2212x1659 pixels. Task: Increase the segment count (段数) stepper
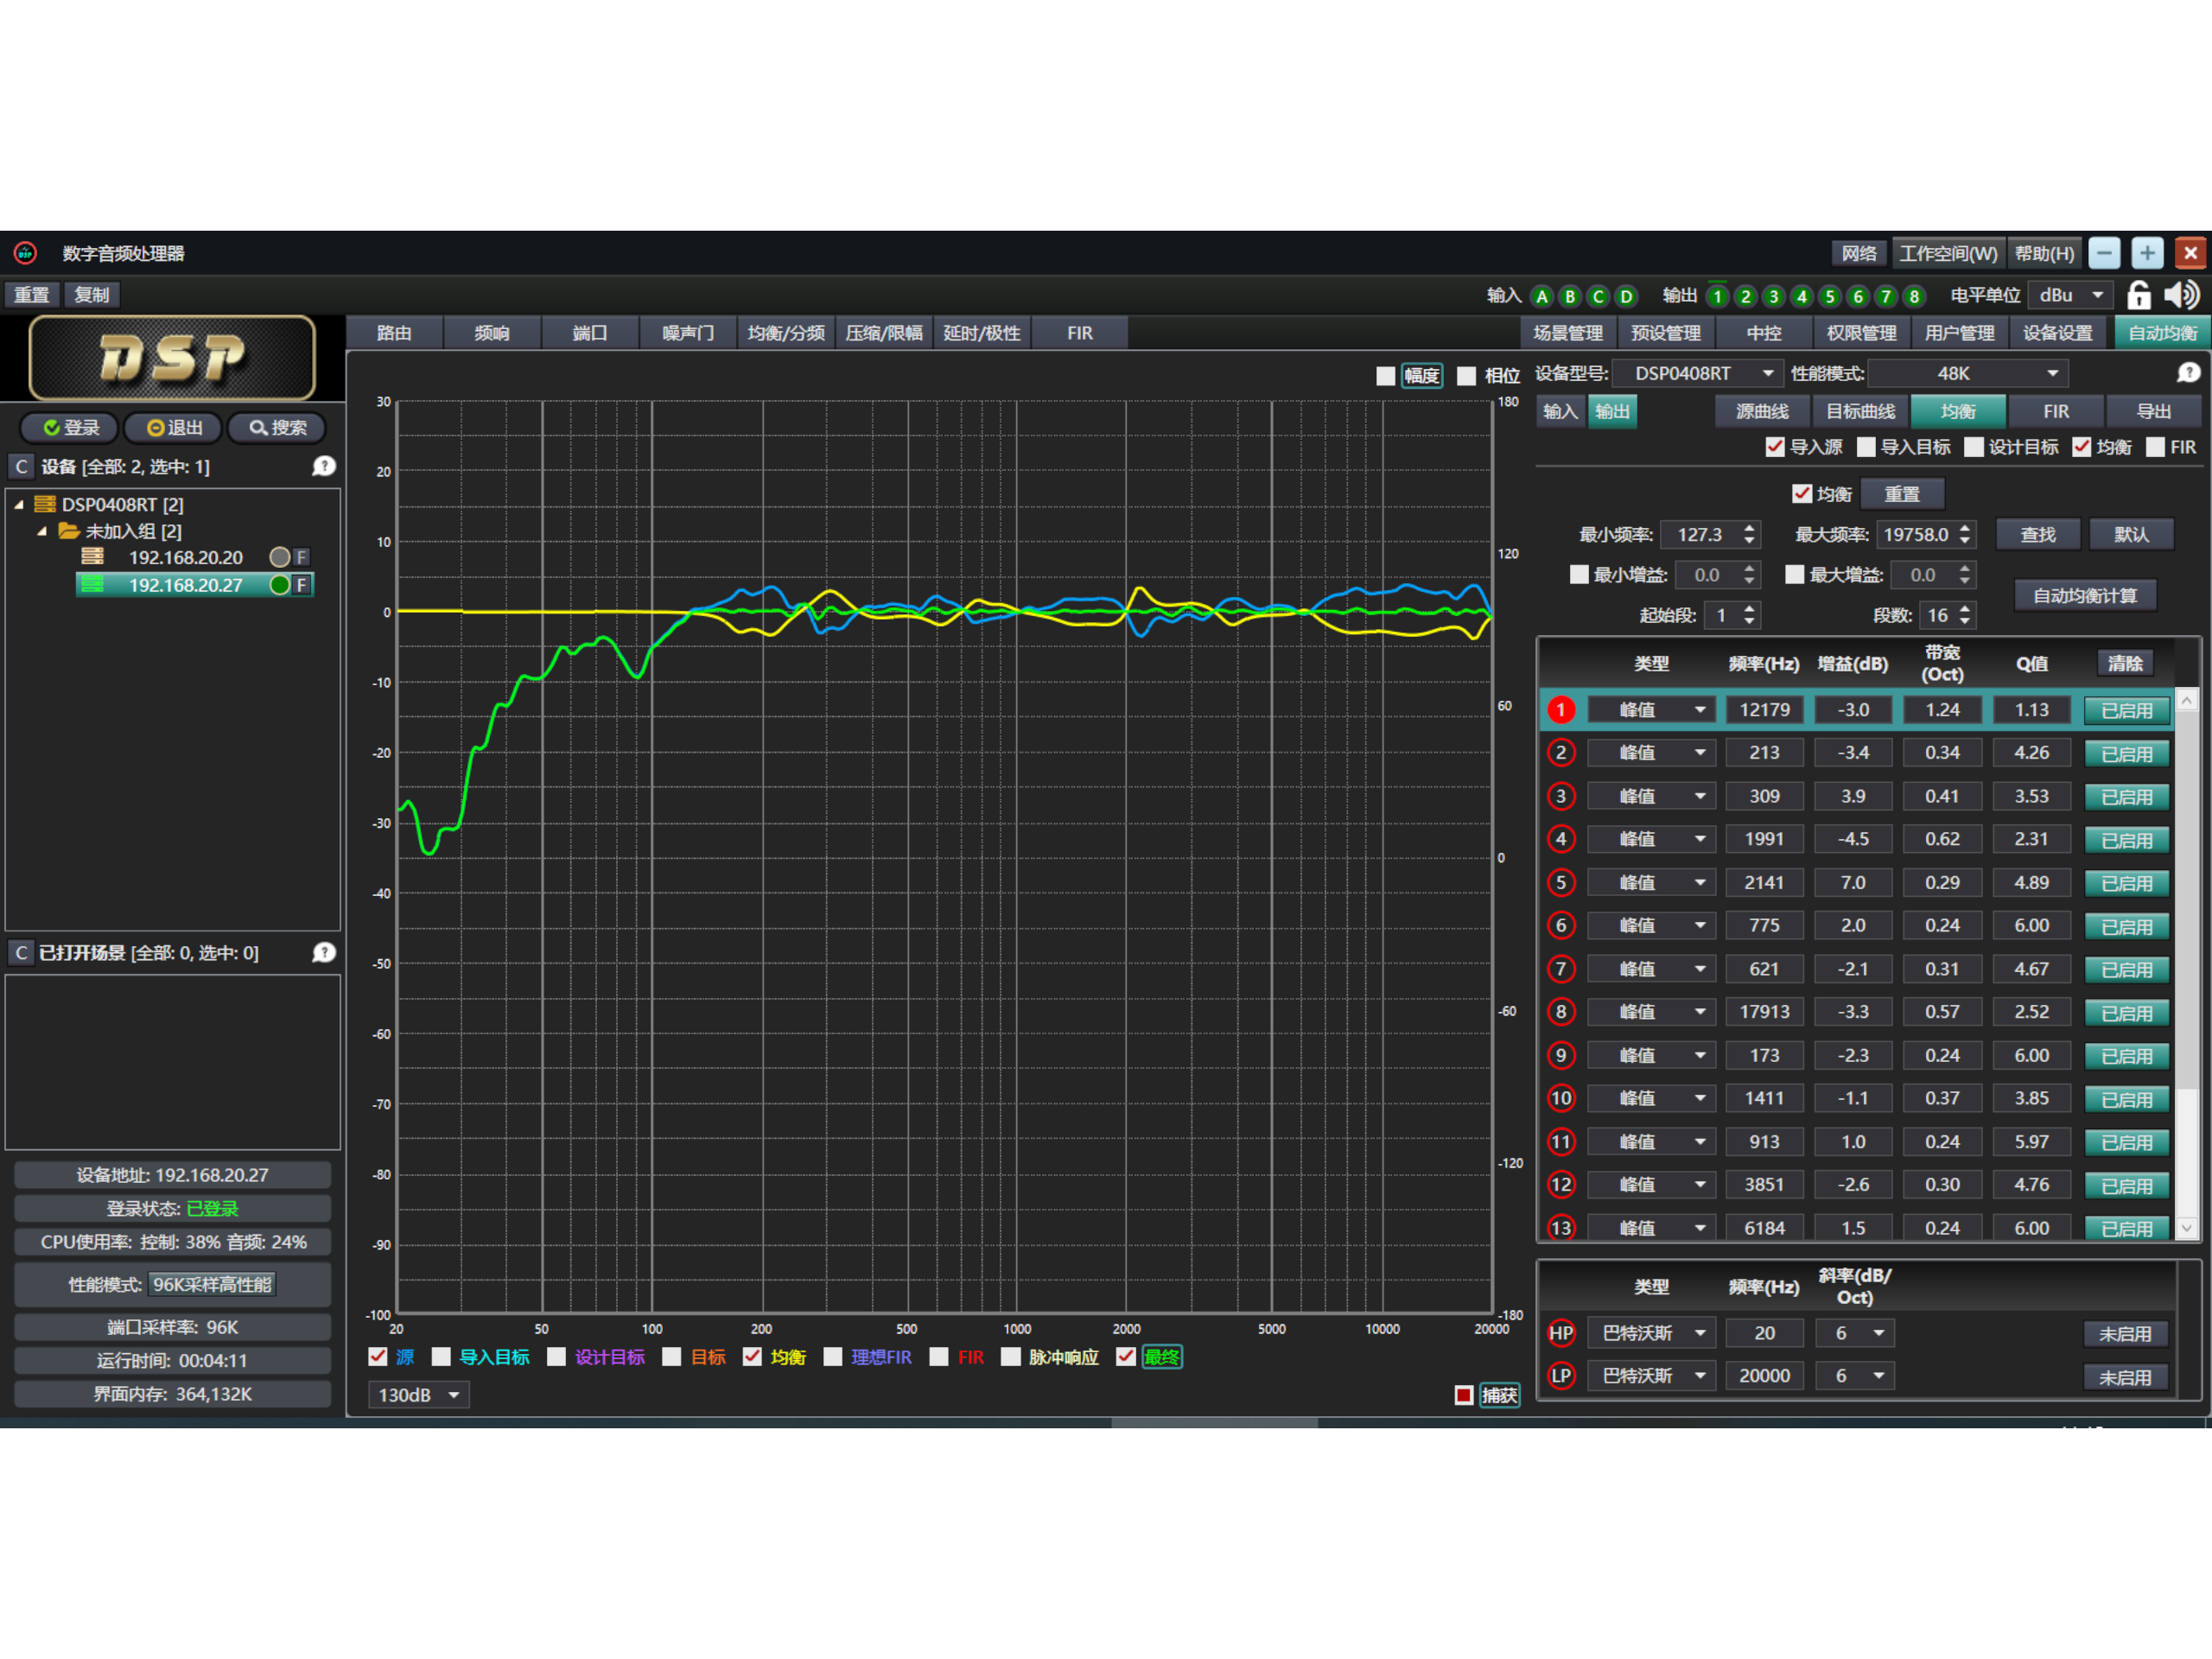point(1965,609)
